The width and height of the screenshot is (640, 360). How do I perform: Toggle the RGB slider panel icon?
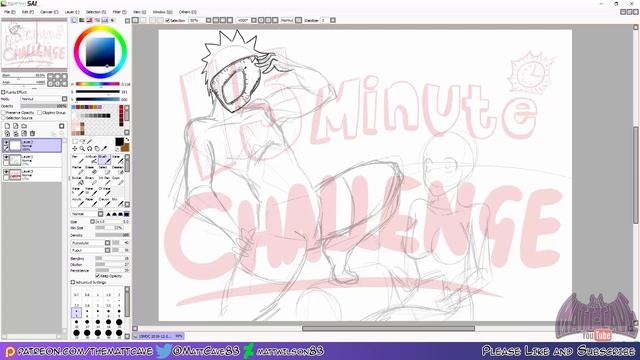(82, 20)
